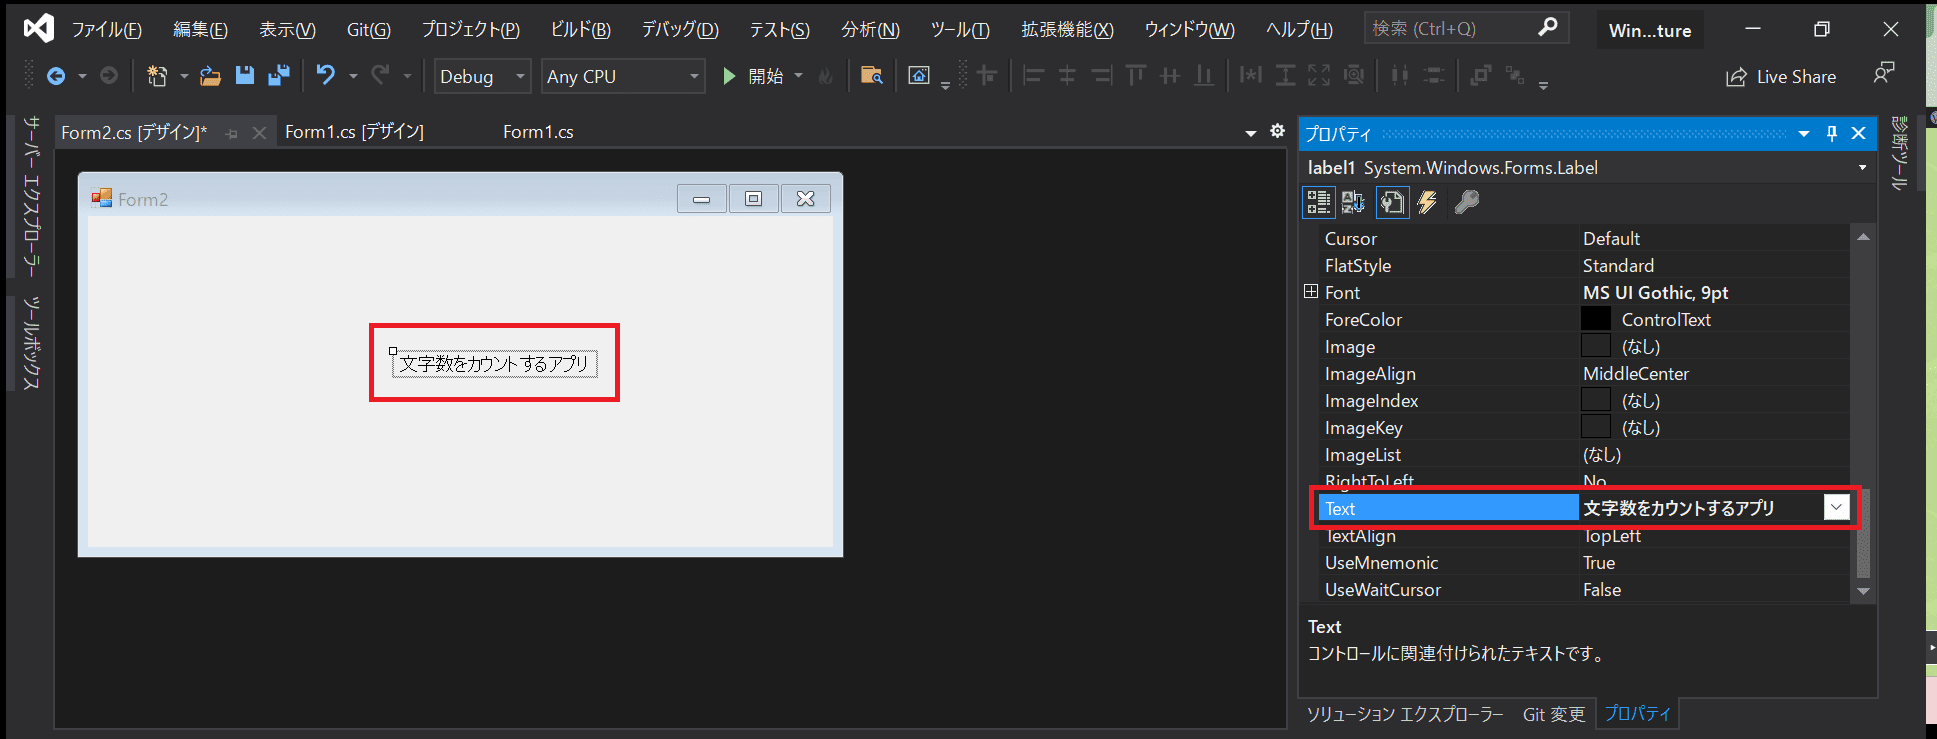
Task: Expand the Font property node
Action: click(x=1311, y=291)
